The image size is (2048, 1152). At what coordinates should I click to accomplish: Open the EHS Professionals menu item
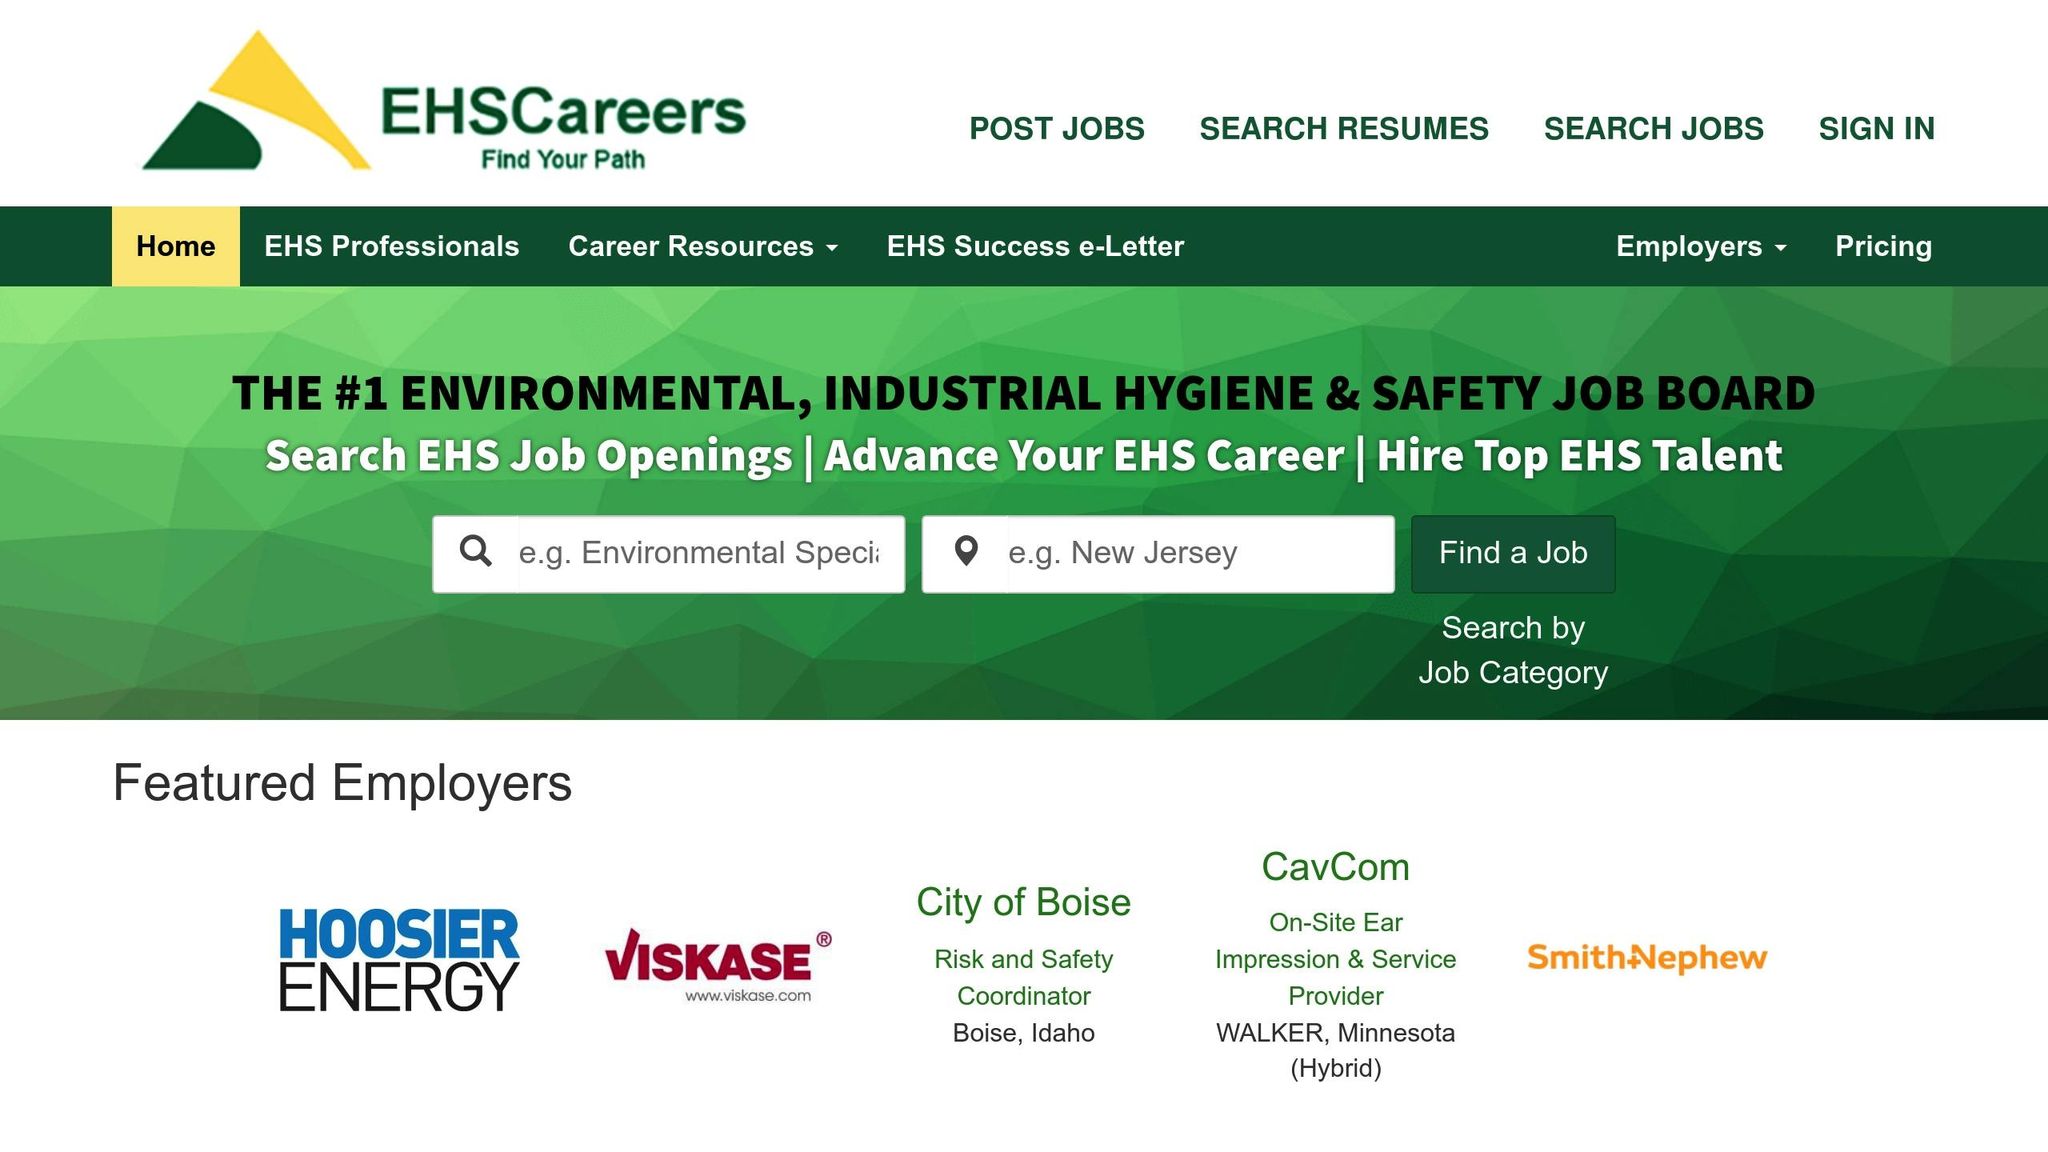391,247
